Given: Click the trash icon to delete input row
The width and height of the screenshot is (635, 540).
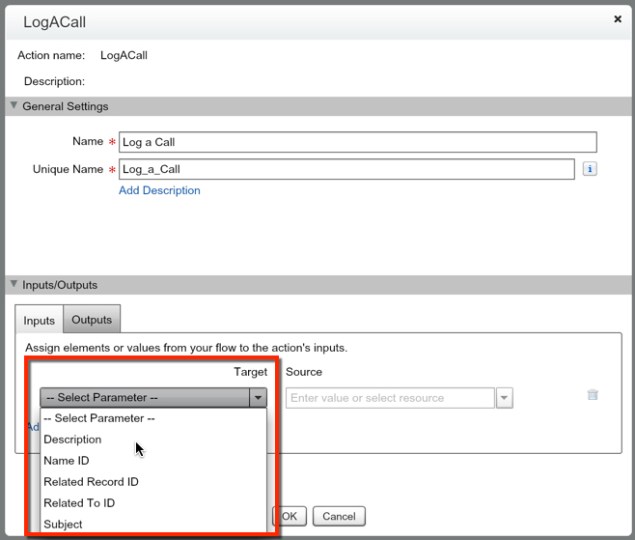Looking at the screenshot, I should coord(592,396).
